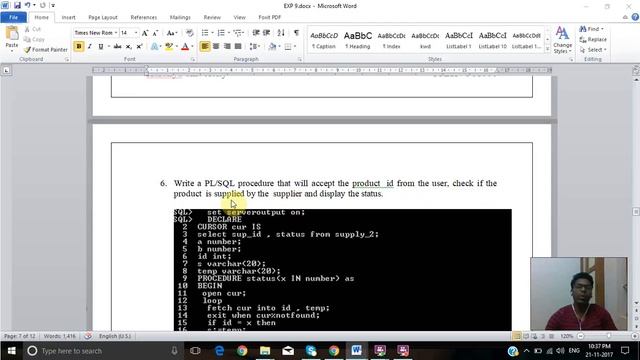
Task: Customize Quick Access Toolbar dropdown
Action: pos(53,6)
